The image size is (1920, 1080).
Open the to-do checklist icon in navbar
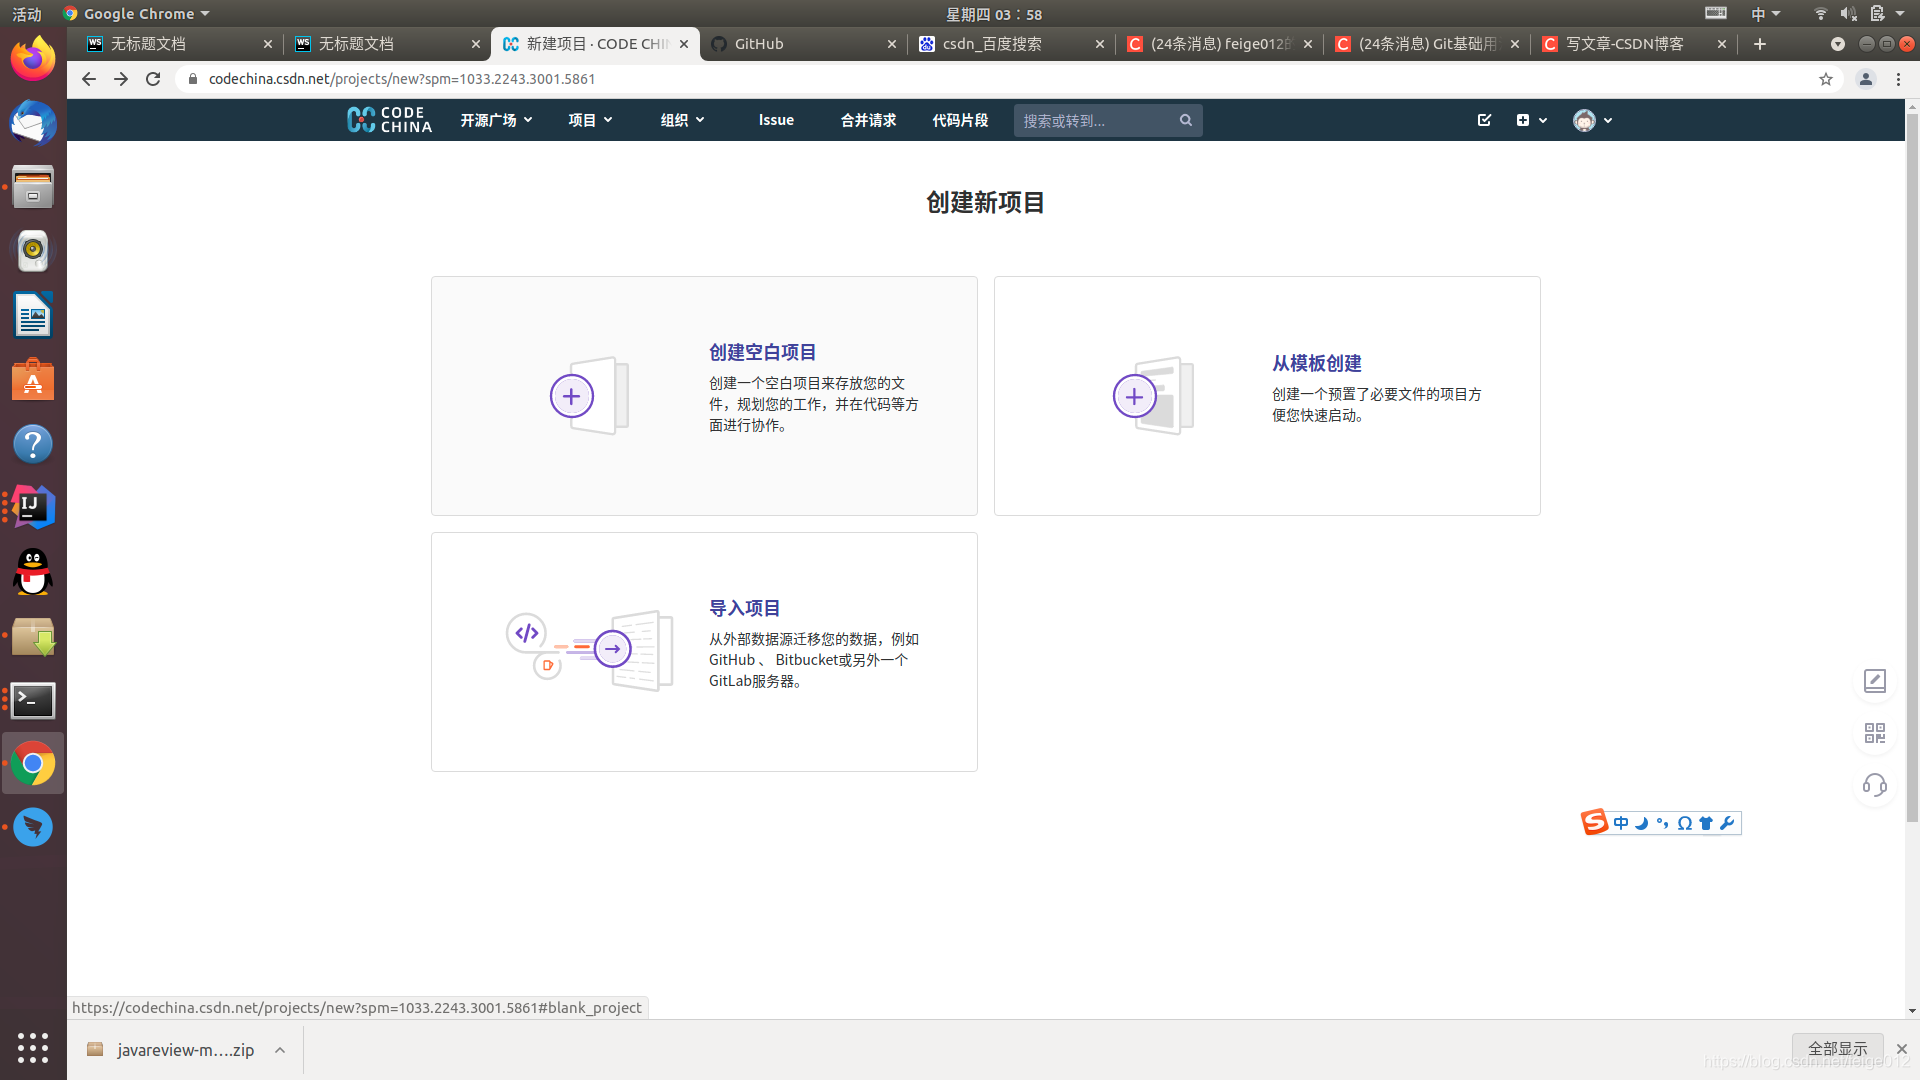1484,120
